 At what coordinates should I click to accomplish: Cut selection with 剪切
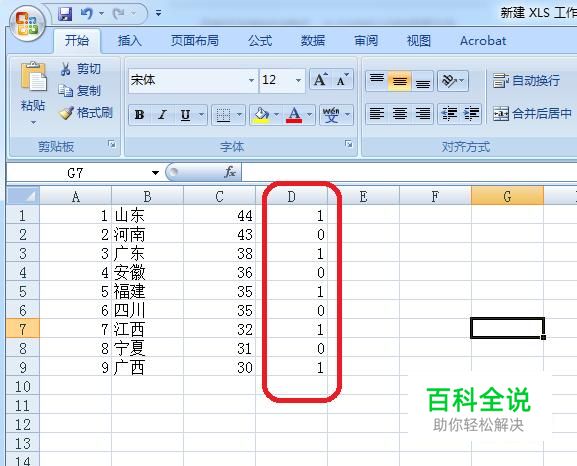point(81,68)
